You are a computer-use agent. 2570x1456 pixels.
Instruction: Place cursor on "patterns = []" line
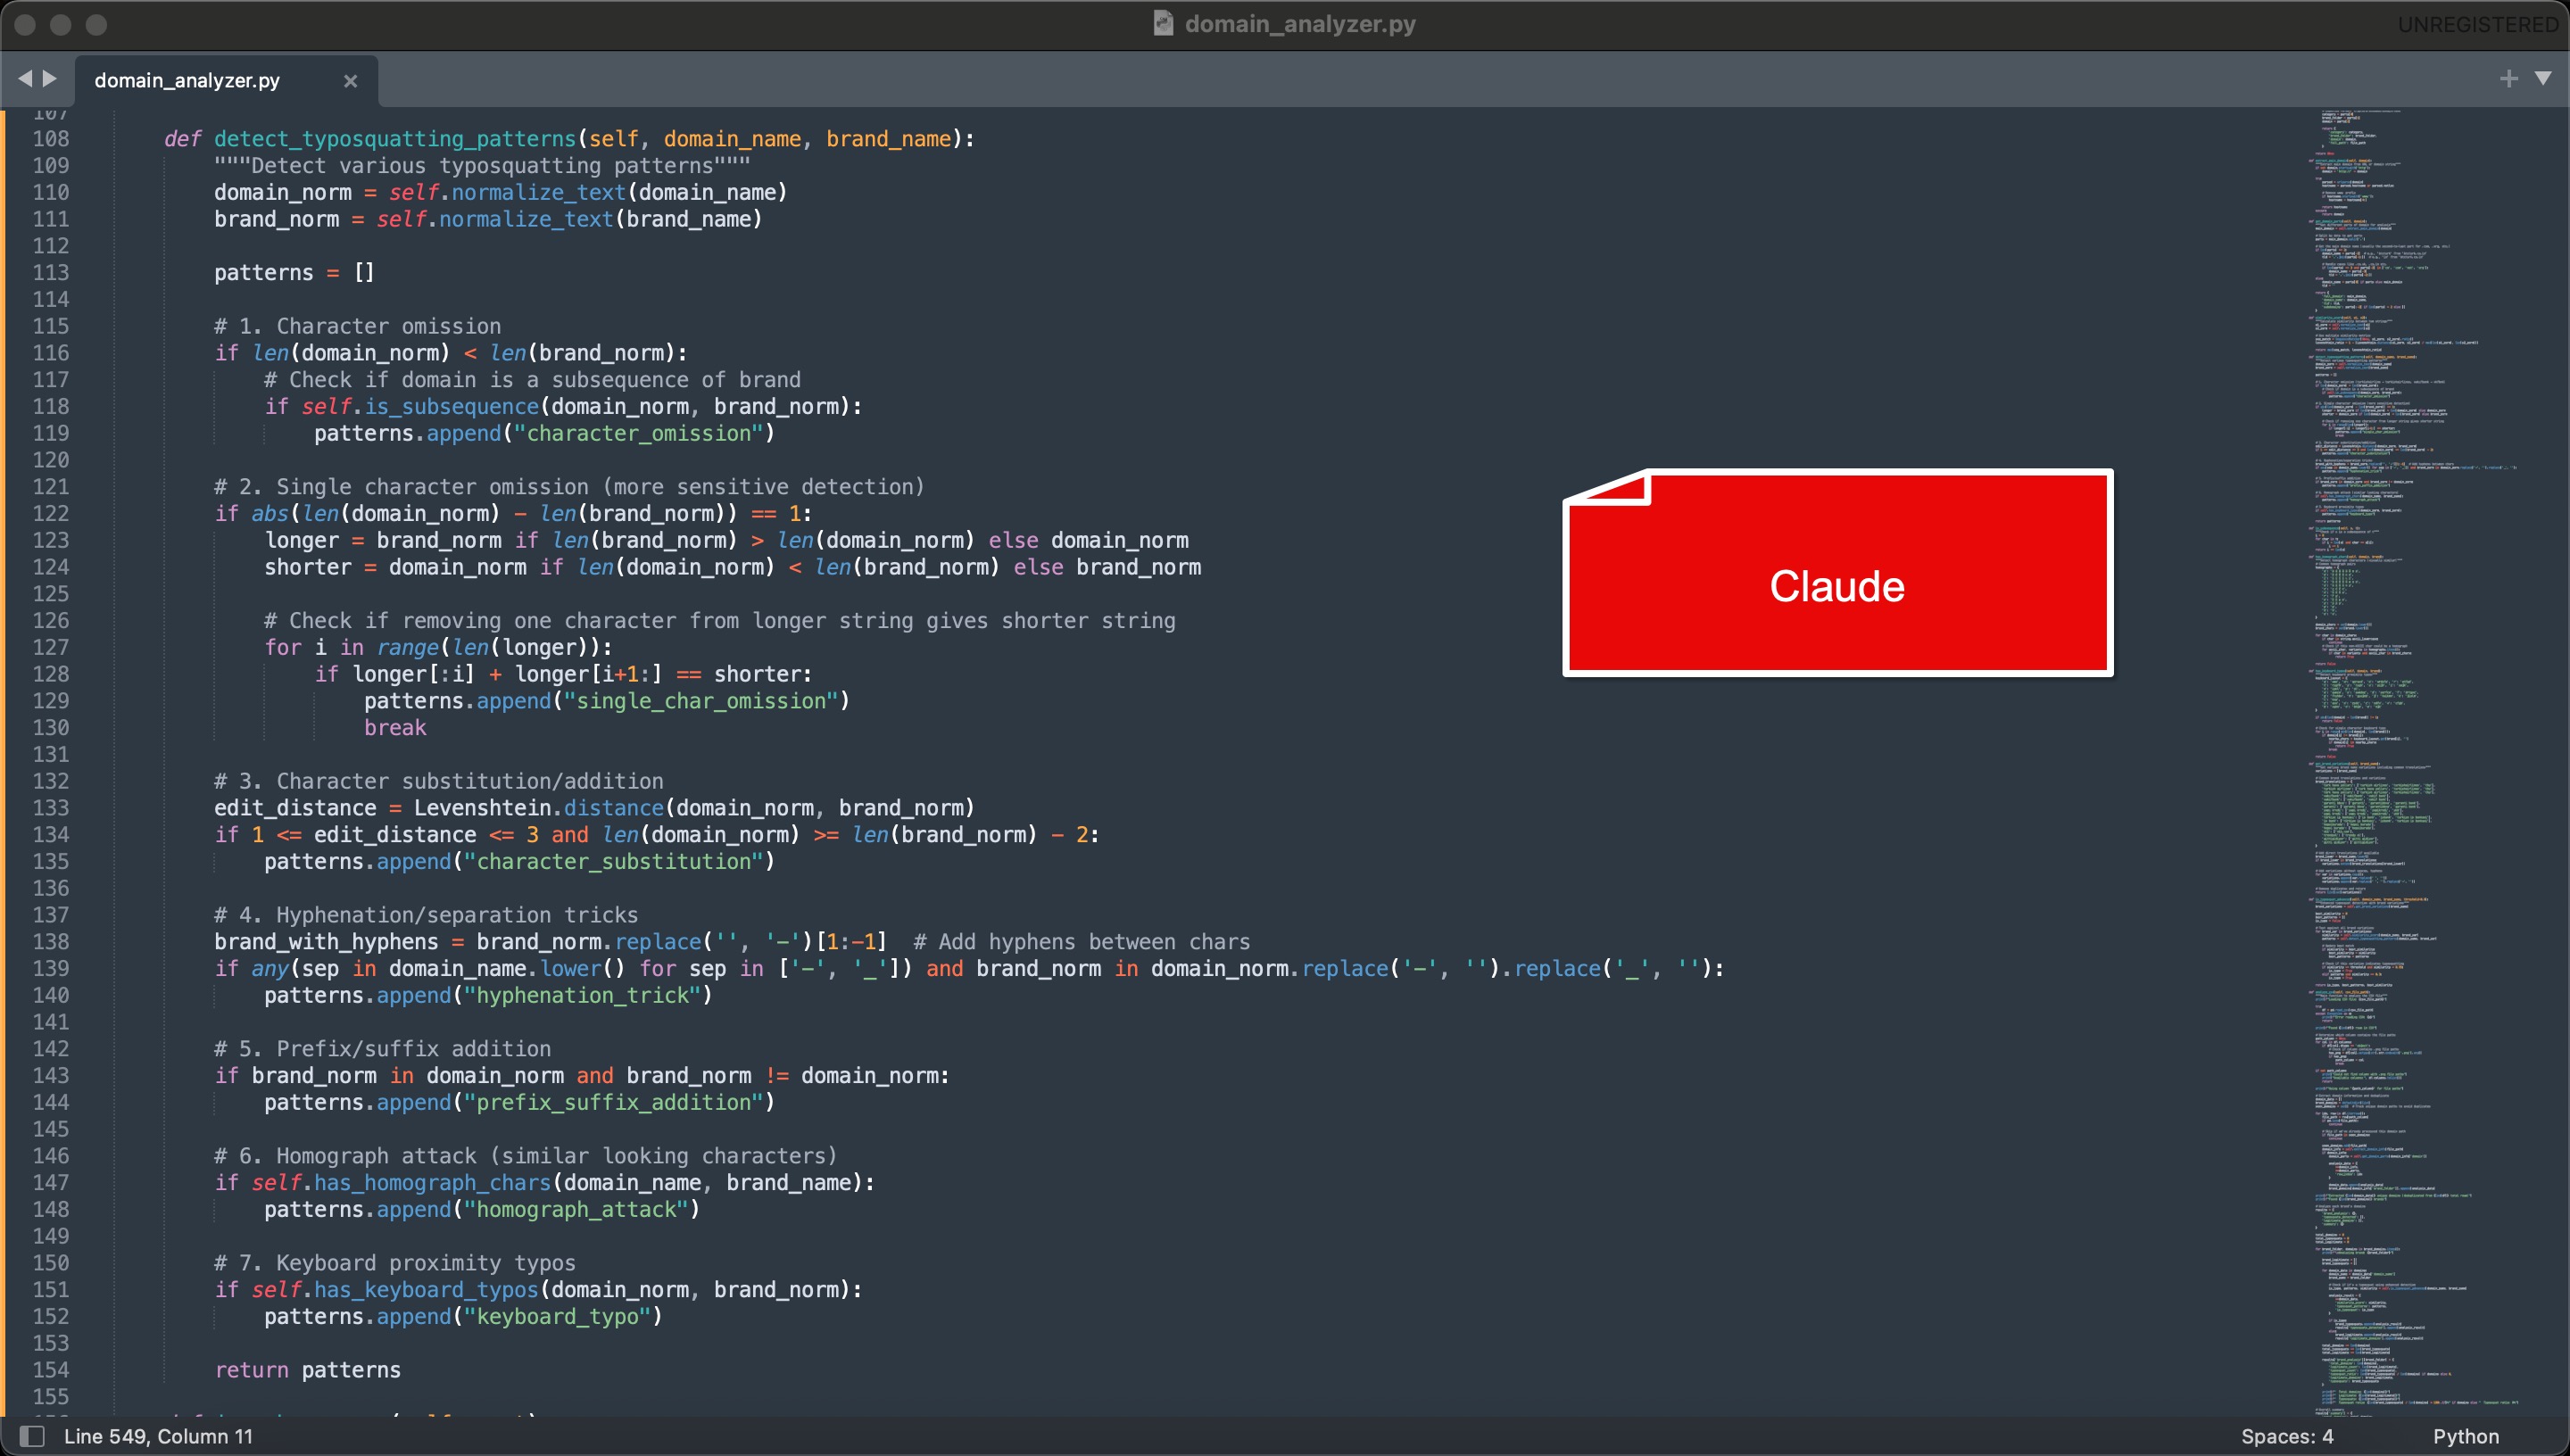(294, 273)
